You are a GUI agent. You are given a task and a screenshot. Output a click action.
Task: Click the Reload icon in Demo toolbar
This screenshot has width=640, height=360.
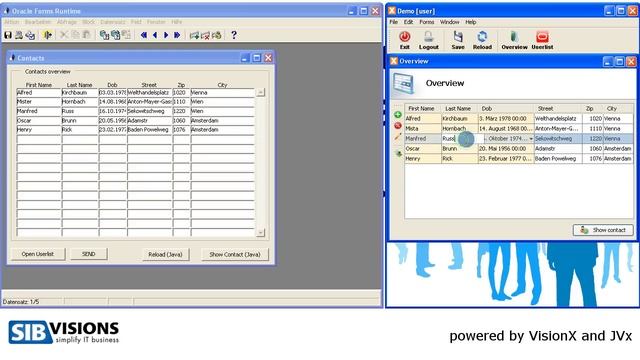pos(482,40)
